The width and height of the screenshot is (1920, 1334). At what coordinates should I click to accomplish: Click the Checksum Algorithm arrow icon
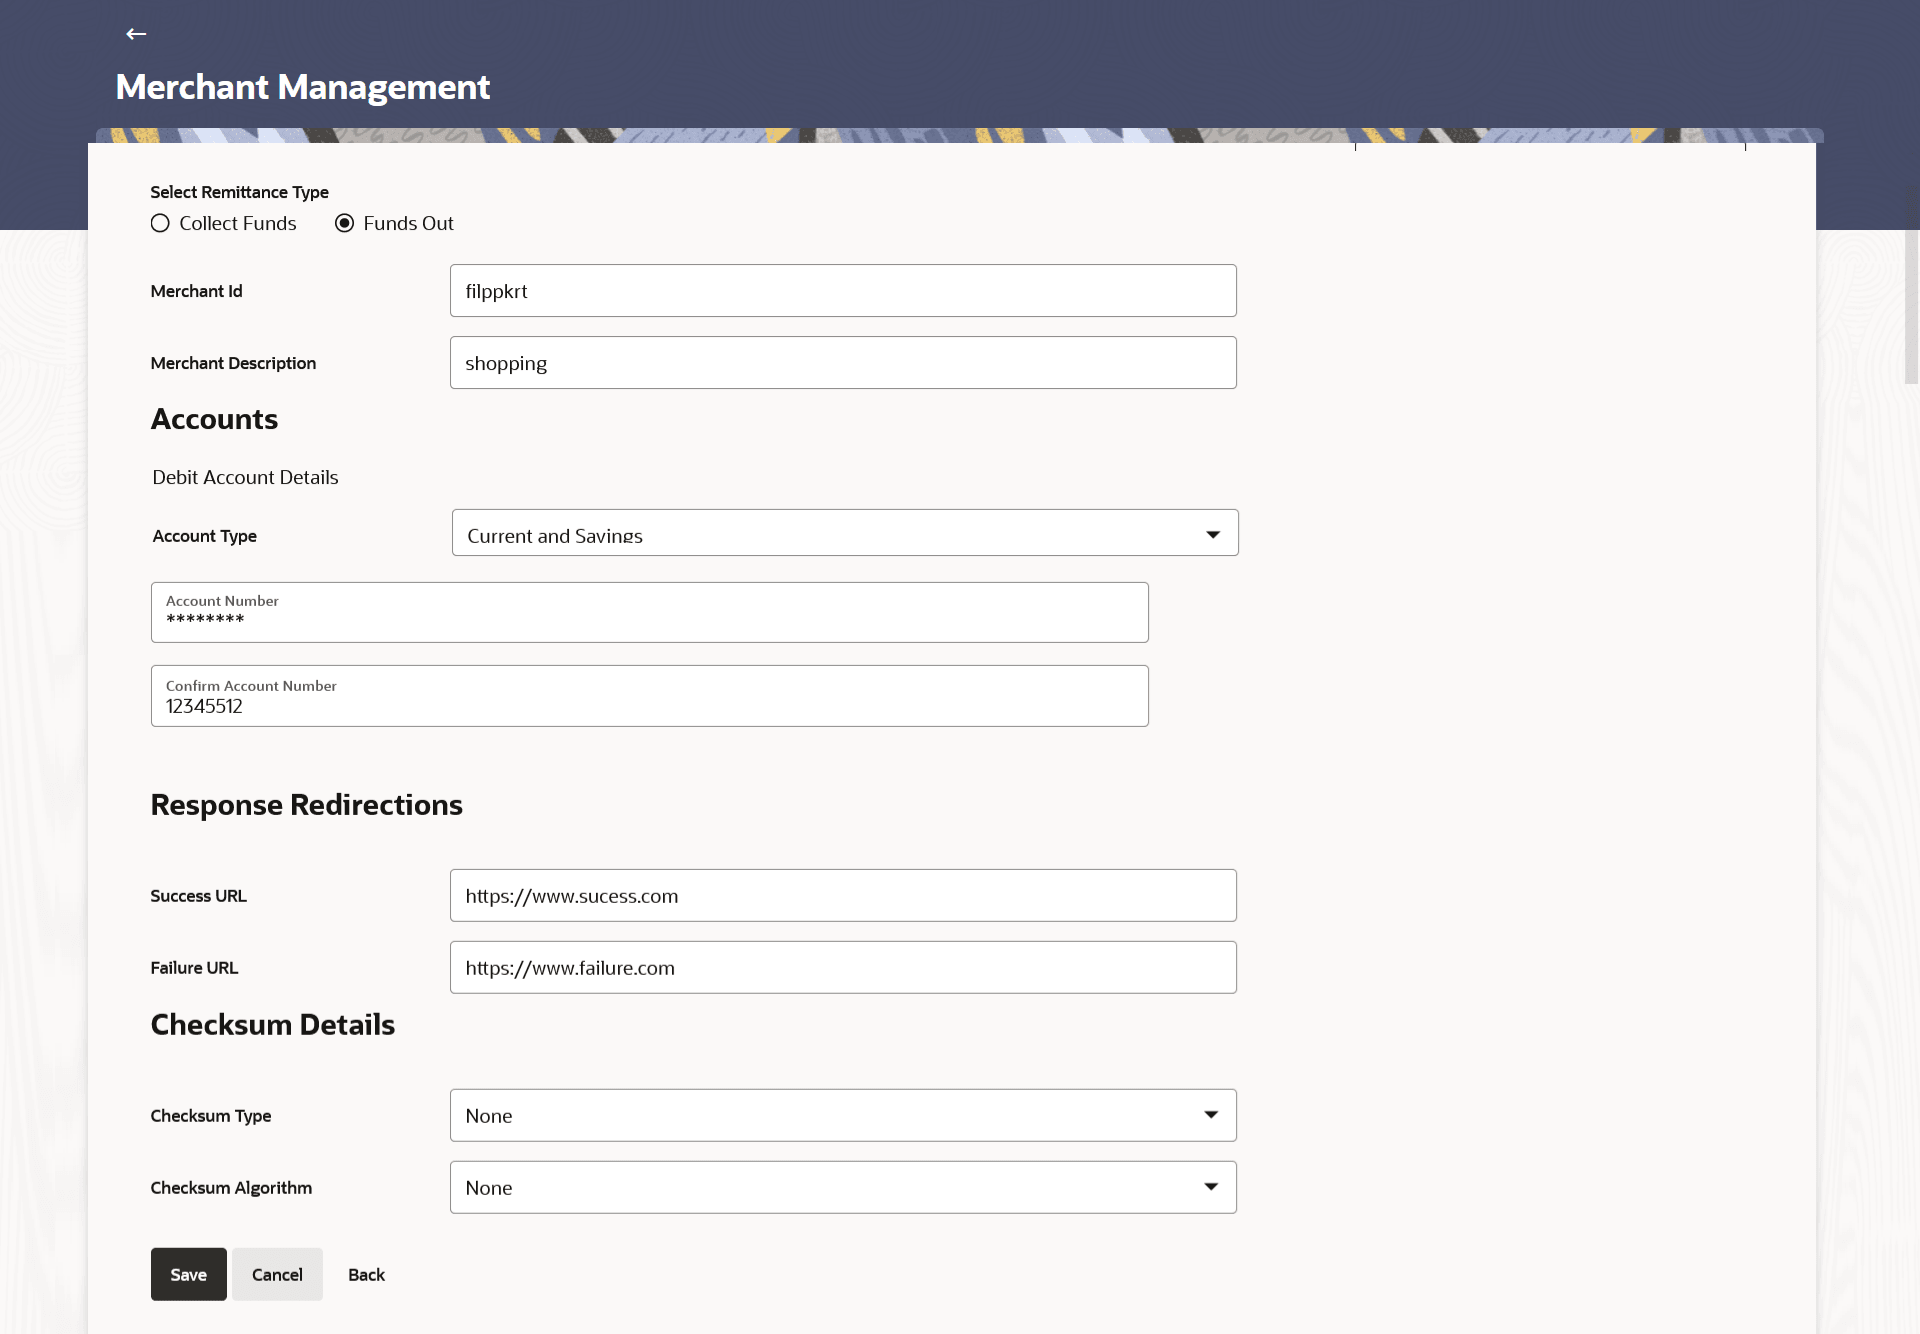click(x=1210, y=1187)
